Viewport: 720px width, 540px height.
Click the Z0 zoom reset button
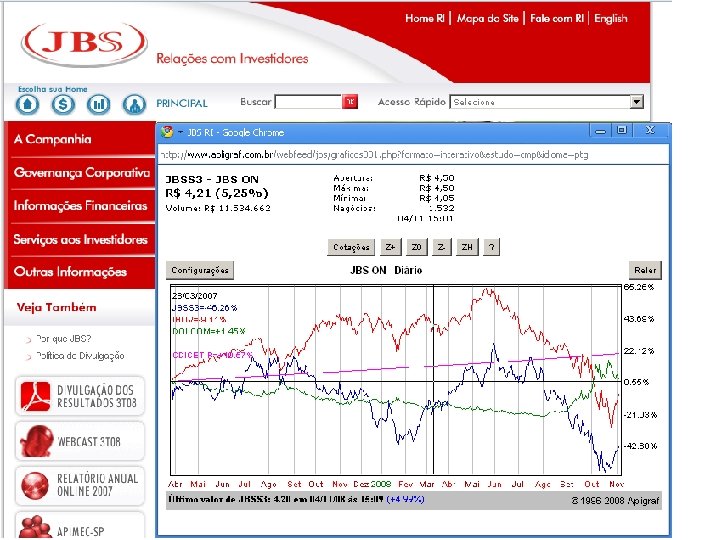point(416,247)
